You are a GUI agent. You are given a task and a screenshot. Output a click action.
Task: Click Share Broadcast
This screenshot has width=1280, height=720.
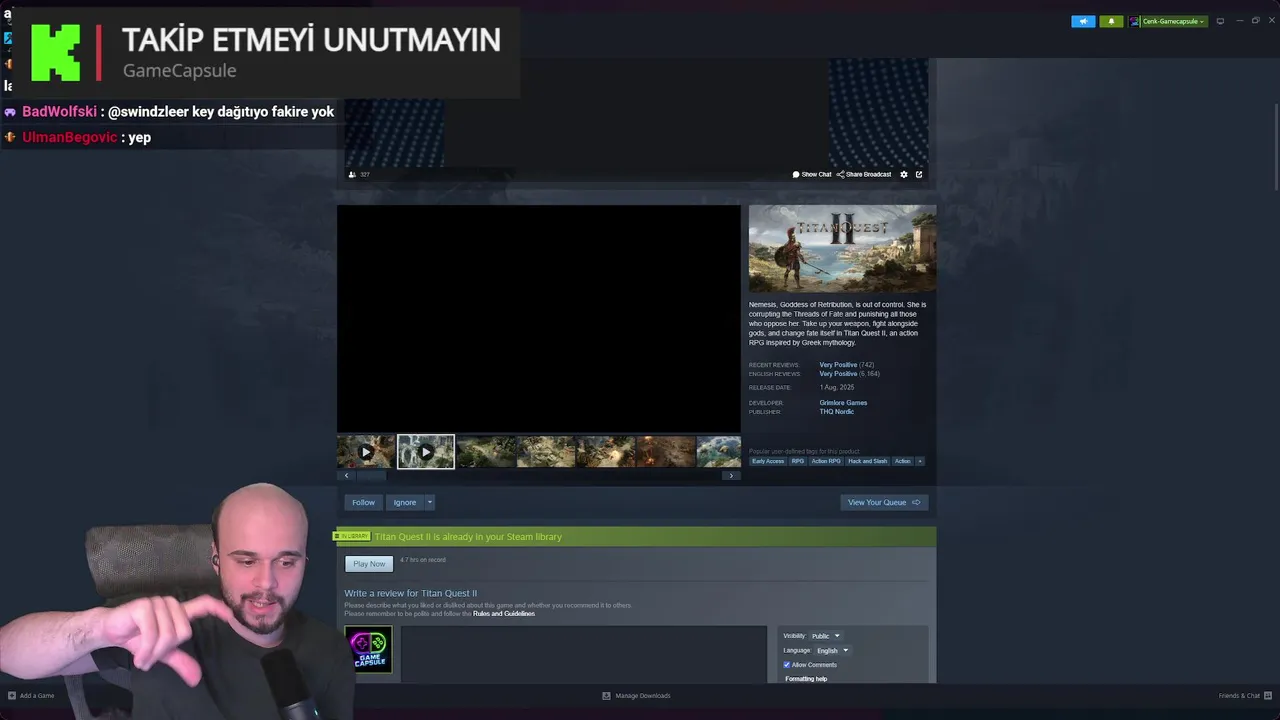pos(864,174)
